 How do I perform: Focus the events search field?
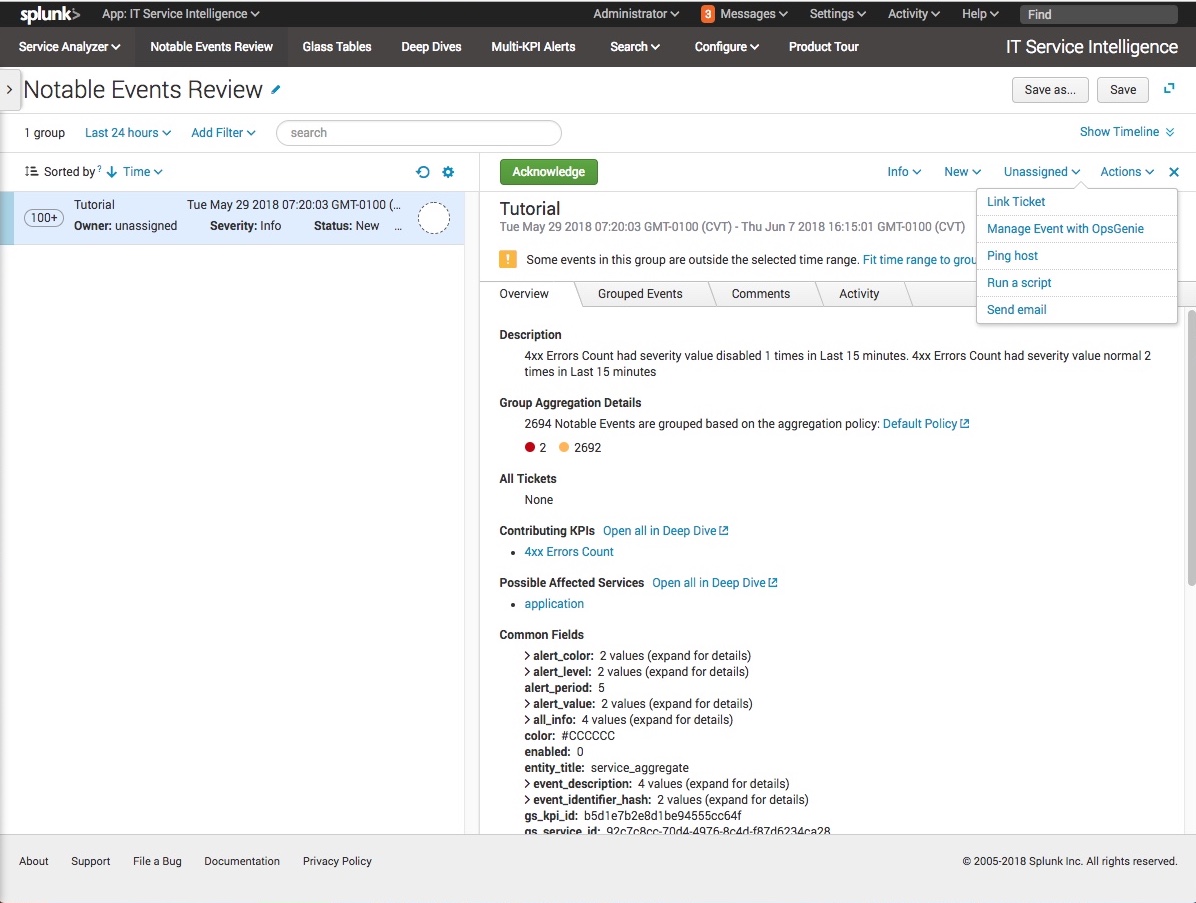pos(419,133)
